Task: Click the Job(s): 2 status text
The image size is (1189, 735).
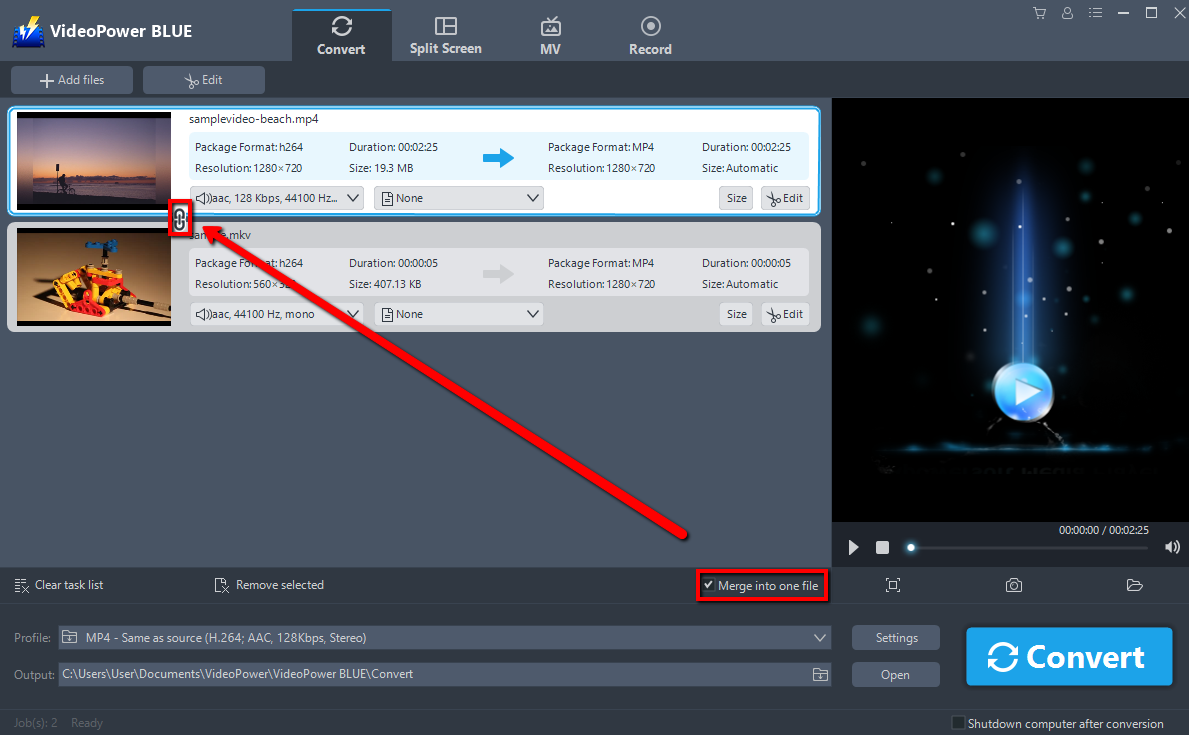Action: [36, 723]
